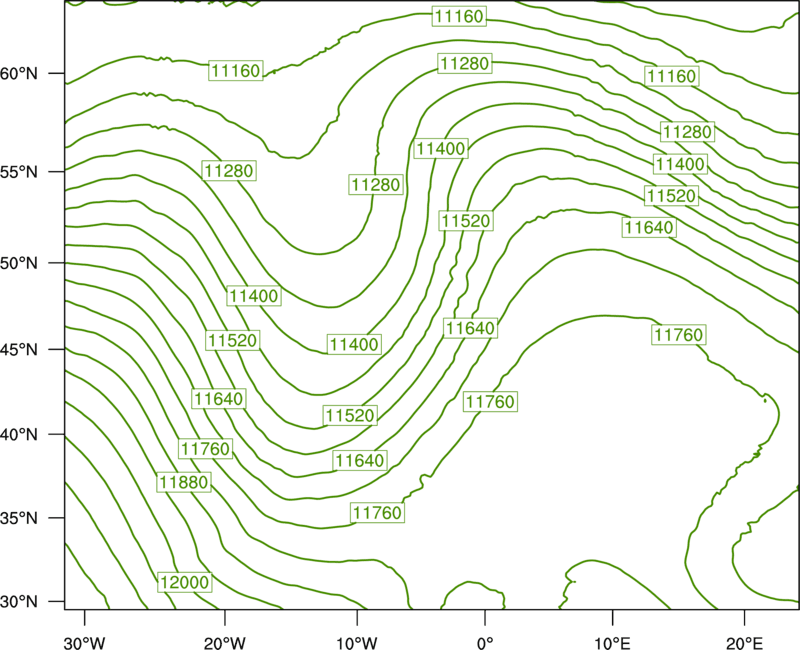Pick the leftmost 11400 contour label
Screen dimensions: 800x650
coord(254,296)
